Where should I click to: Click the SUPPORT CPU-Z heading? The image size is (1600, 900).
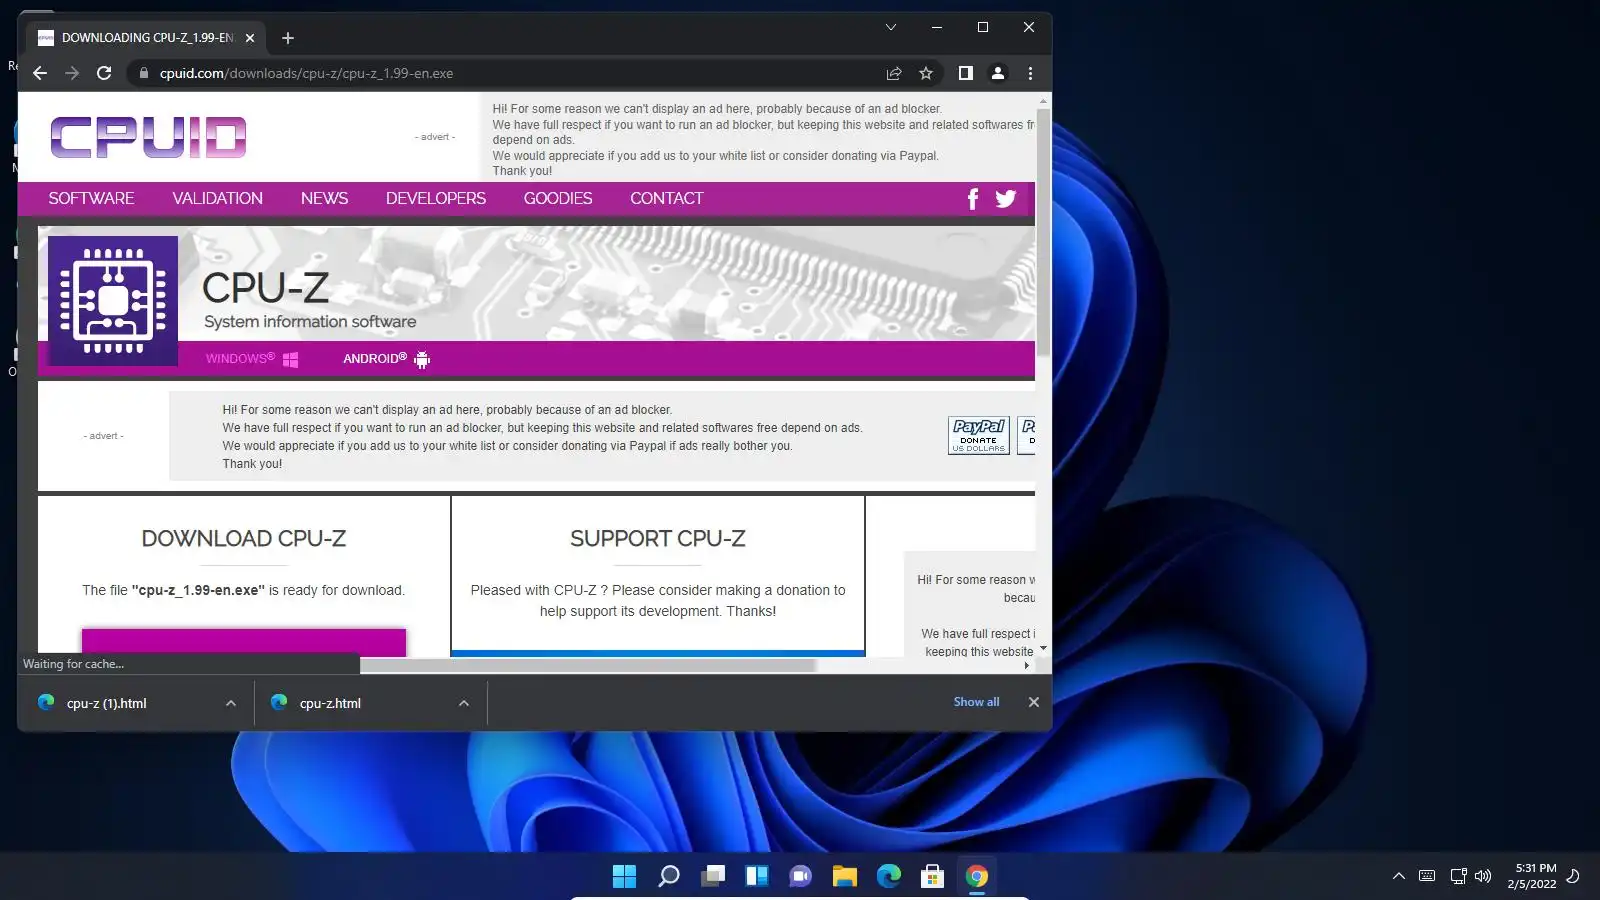pos(658,538)
